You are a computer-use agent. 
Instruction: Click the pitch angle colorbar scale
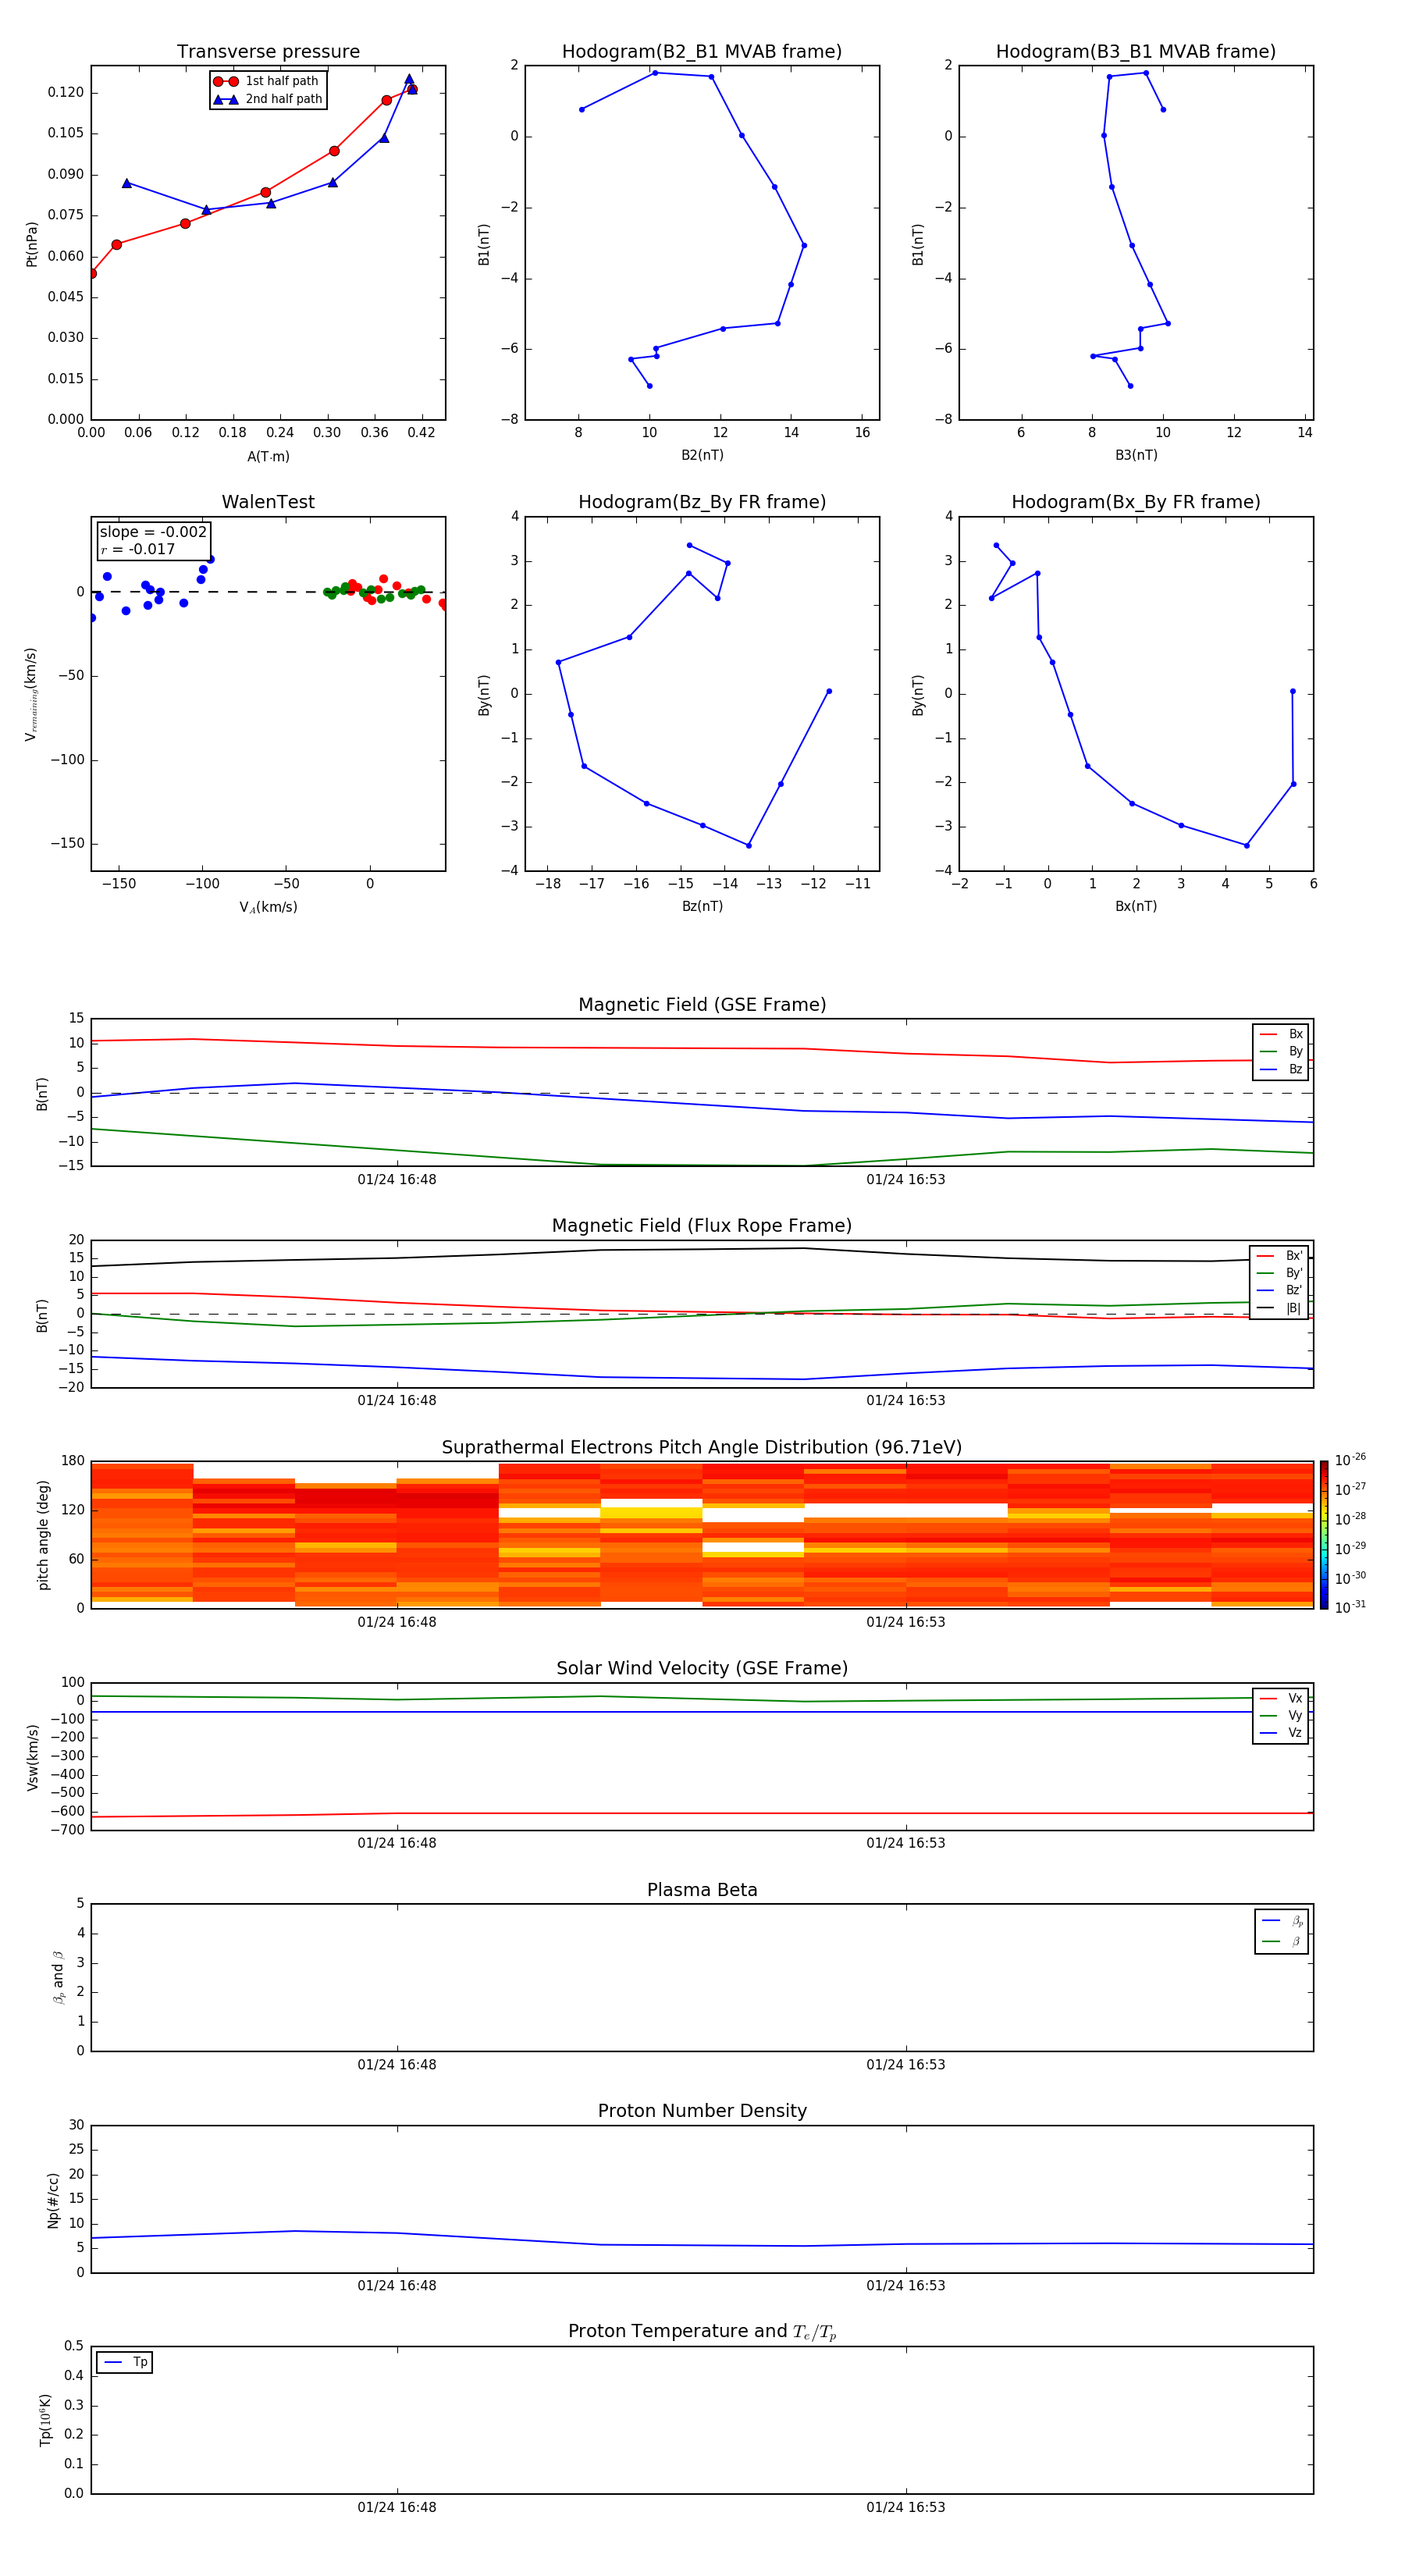[x=1324, y=1534]
